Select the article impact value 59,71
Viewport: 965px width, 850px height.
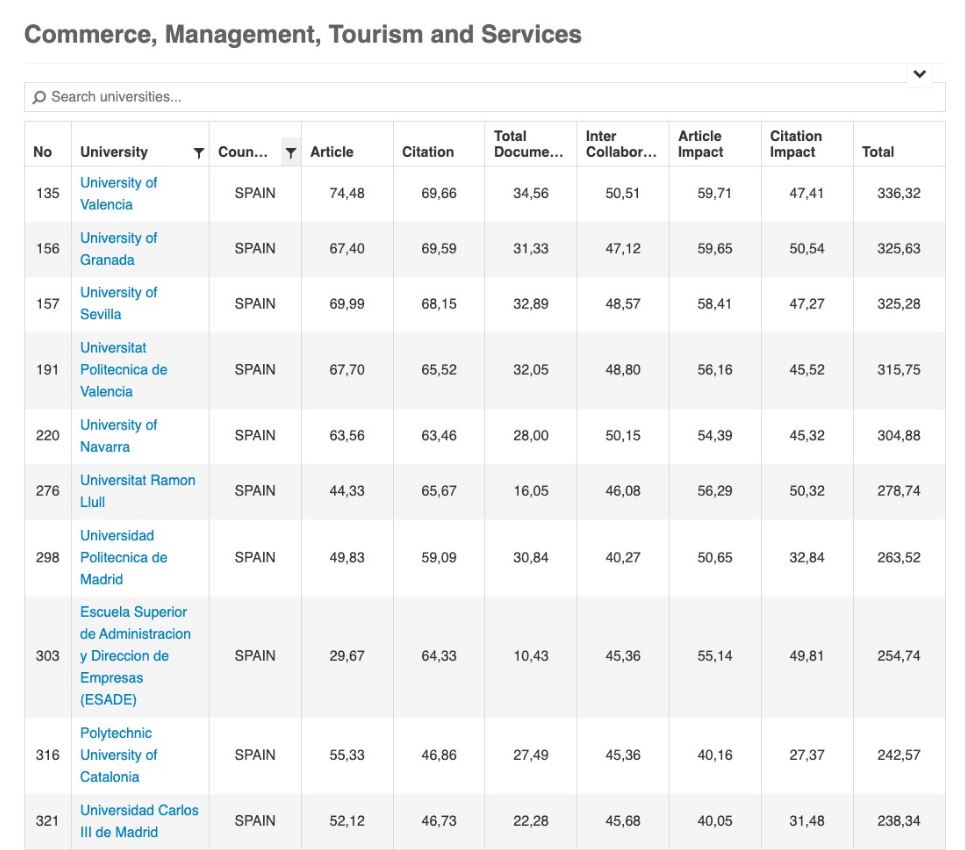tap(715, 193)
